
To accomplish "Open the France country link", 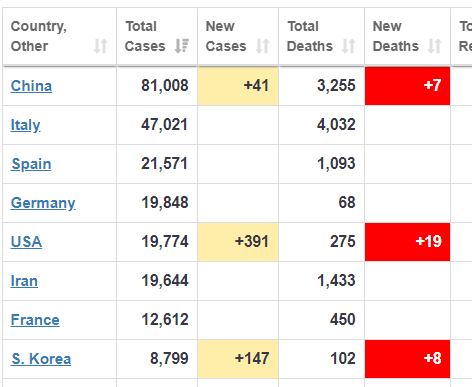I will pyautogui.click(x=35, y=320).
